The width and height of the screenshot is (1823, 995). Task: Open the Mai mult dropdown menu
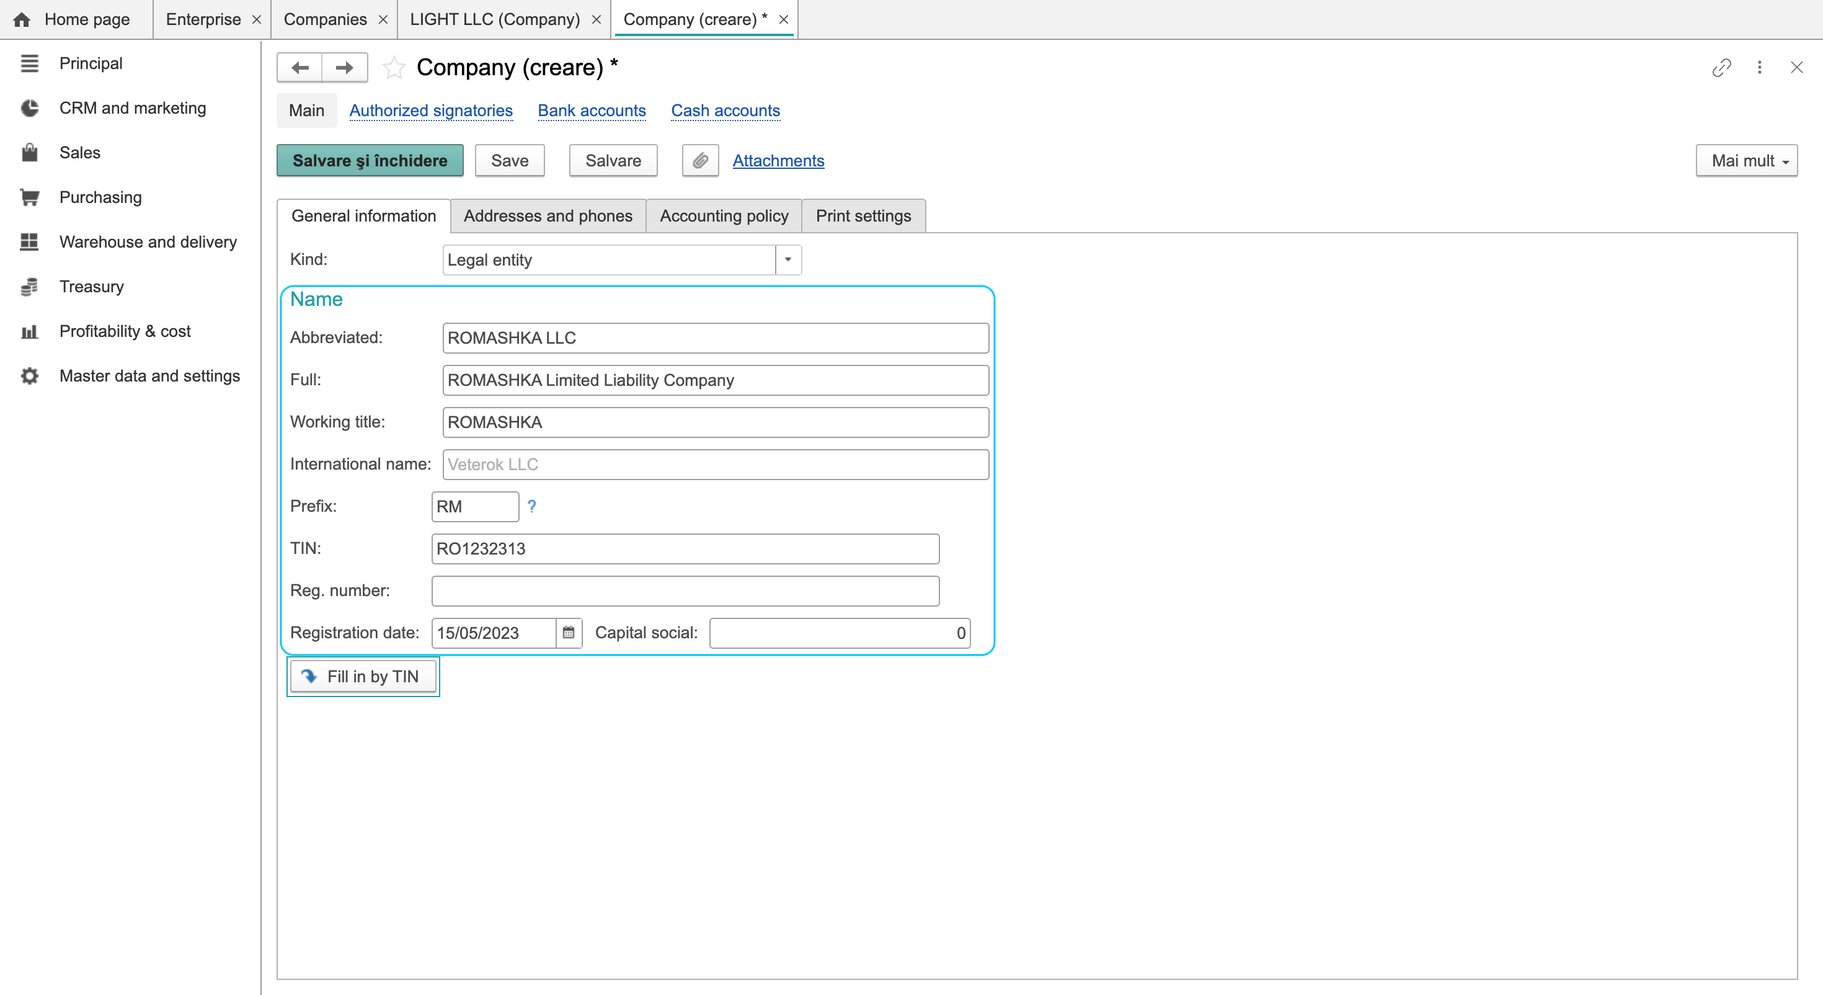pos(1746,160)
